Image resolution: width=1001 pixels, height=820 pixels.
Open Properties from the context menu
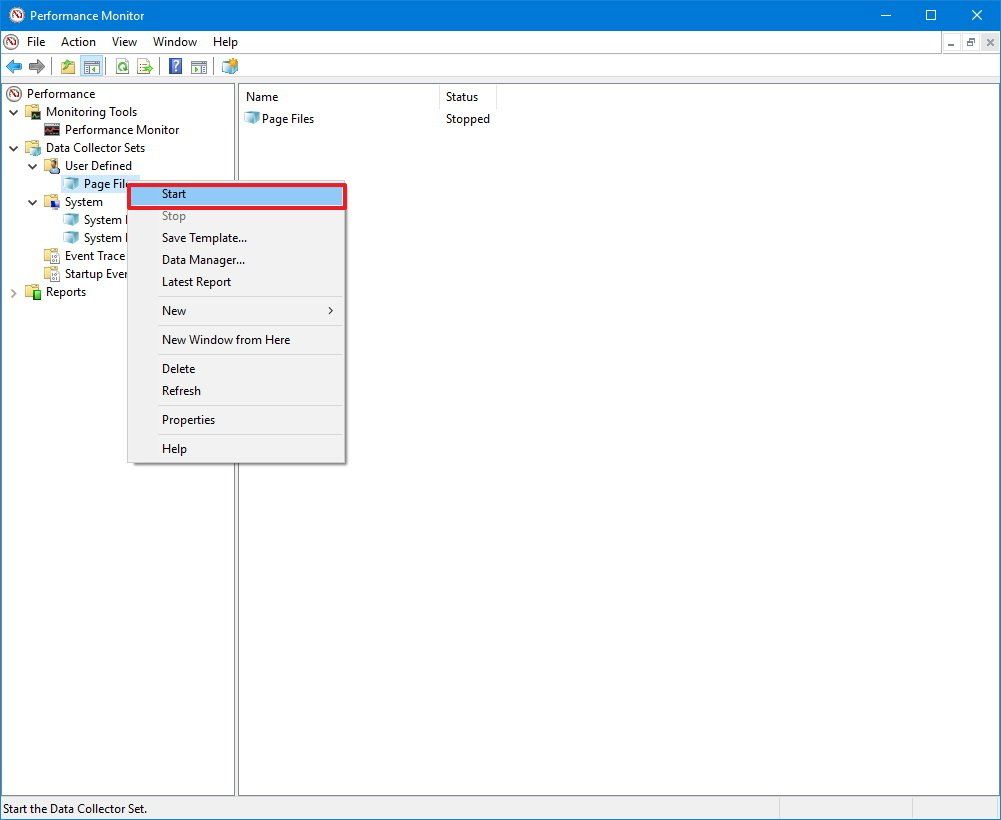(x=188, y=419)
